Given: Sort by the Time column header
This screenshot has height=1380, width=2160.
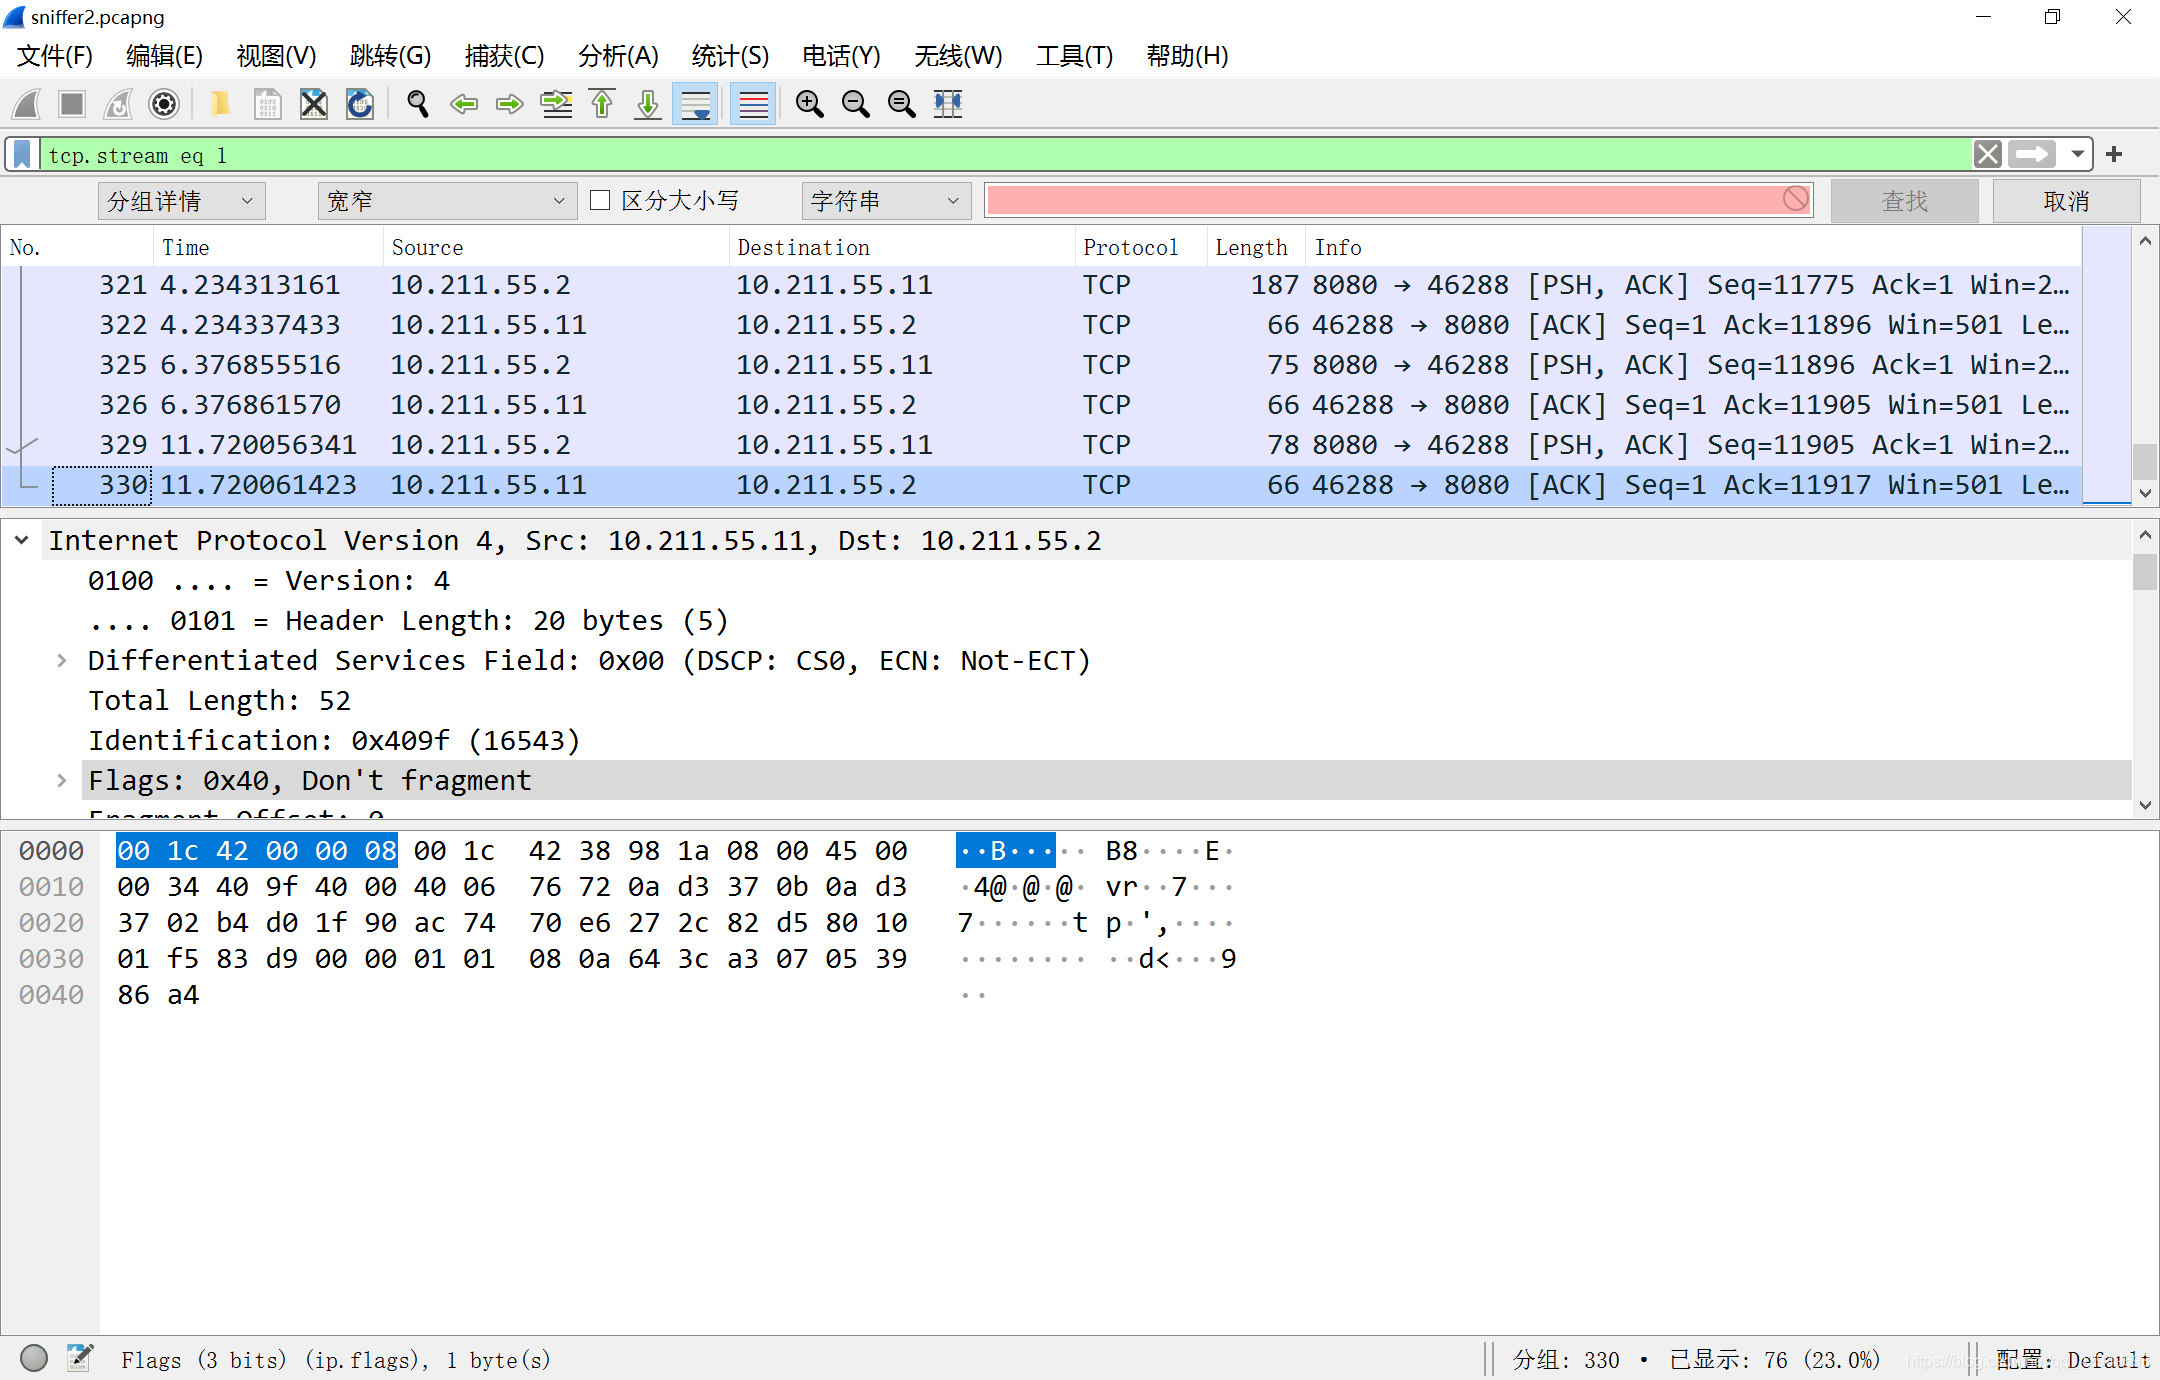Looking at the screenshot, I should coord(268,247).
